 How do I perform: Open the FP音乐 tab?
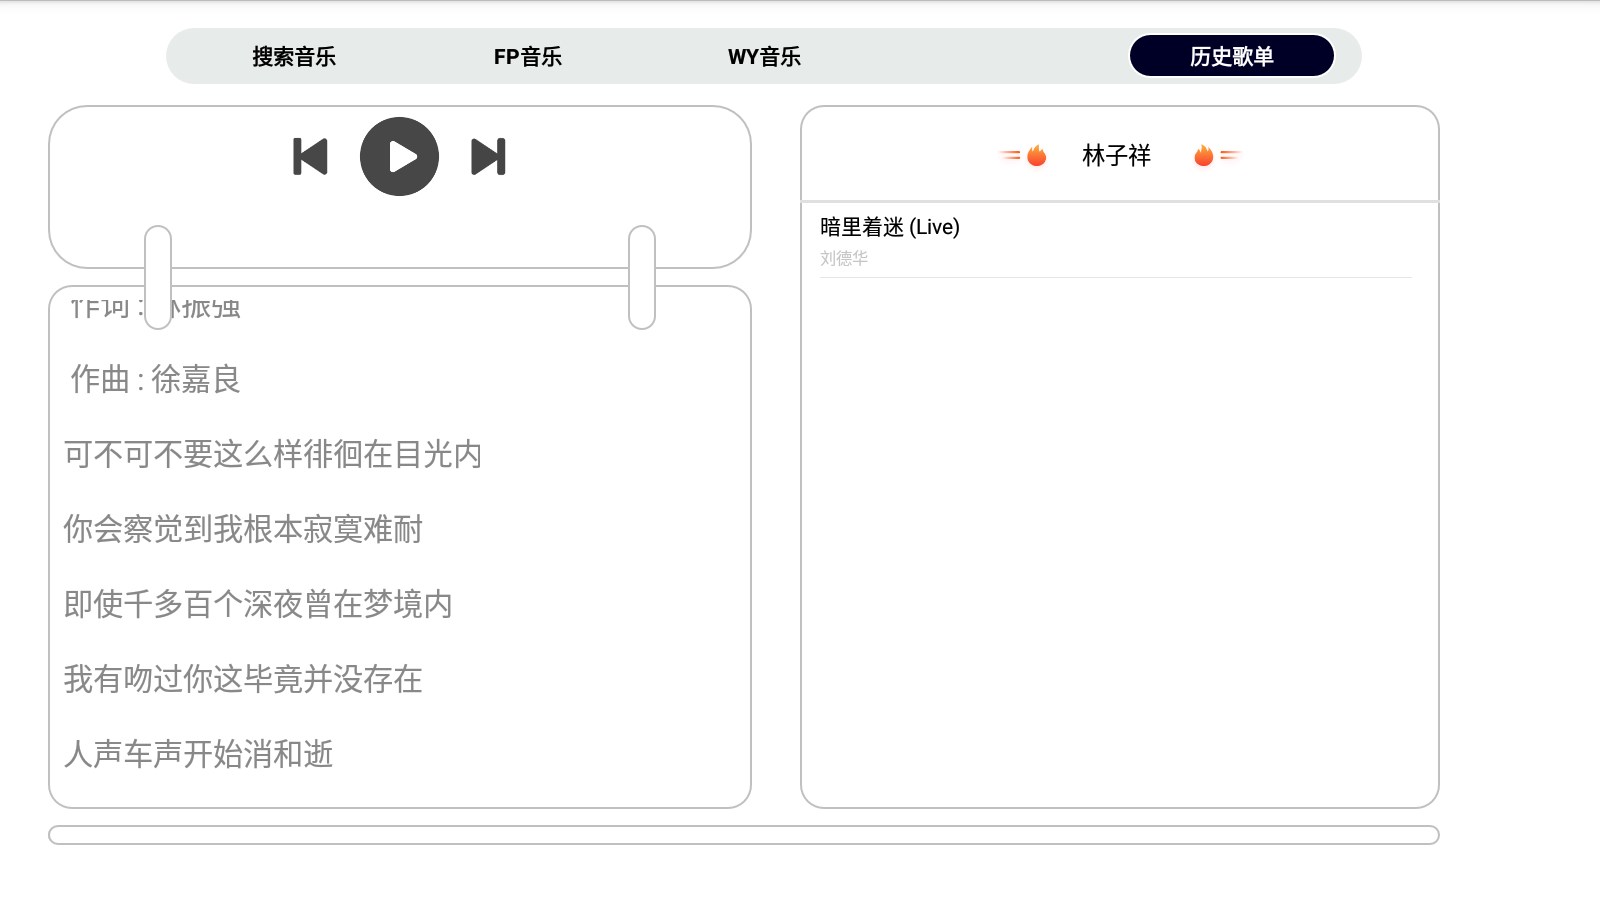[527, 56]
